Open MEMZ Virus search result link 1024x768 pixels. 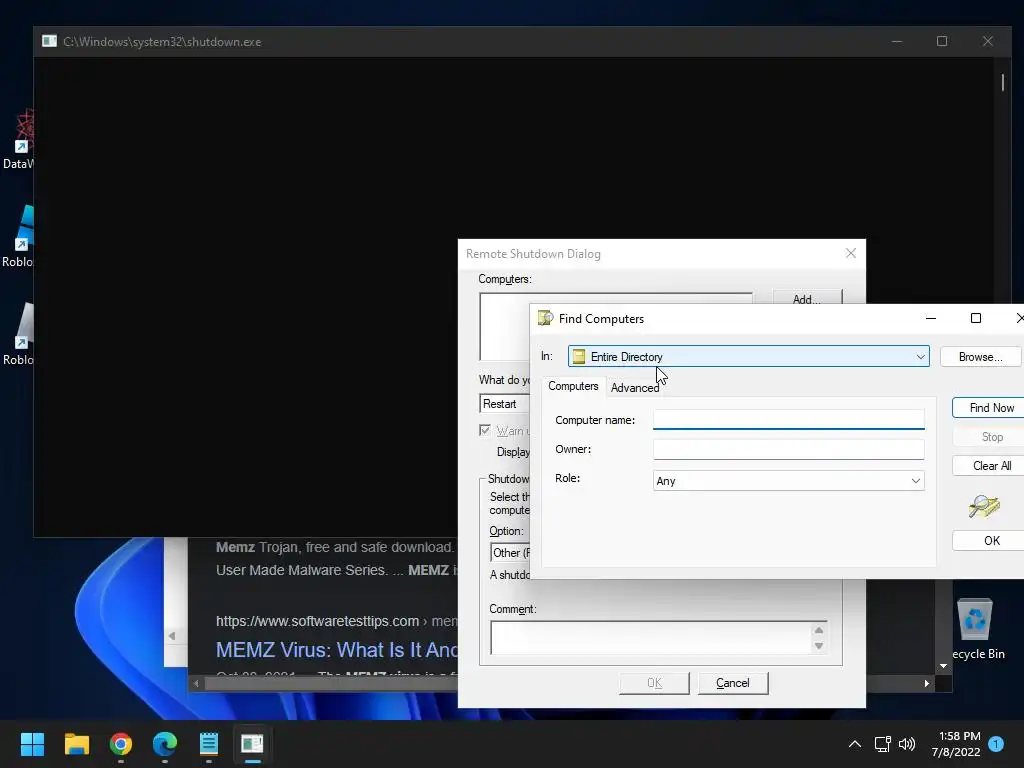click(x=336, y=650)
